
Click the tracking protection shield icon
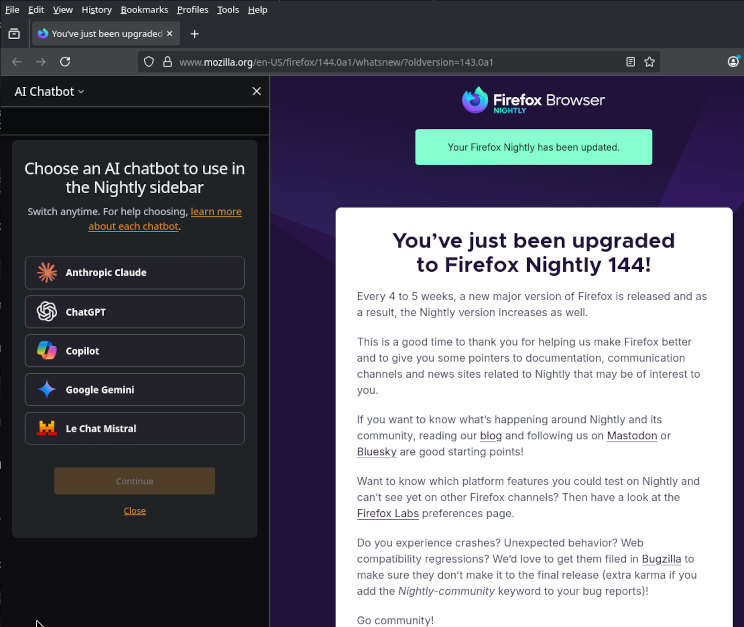(149, 62)
